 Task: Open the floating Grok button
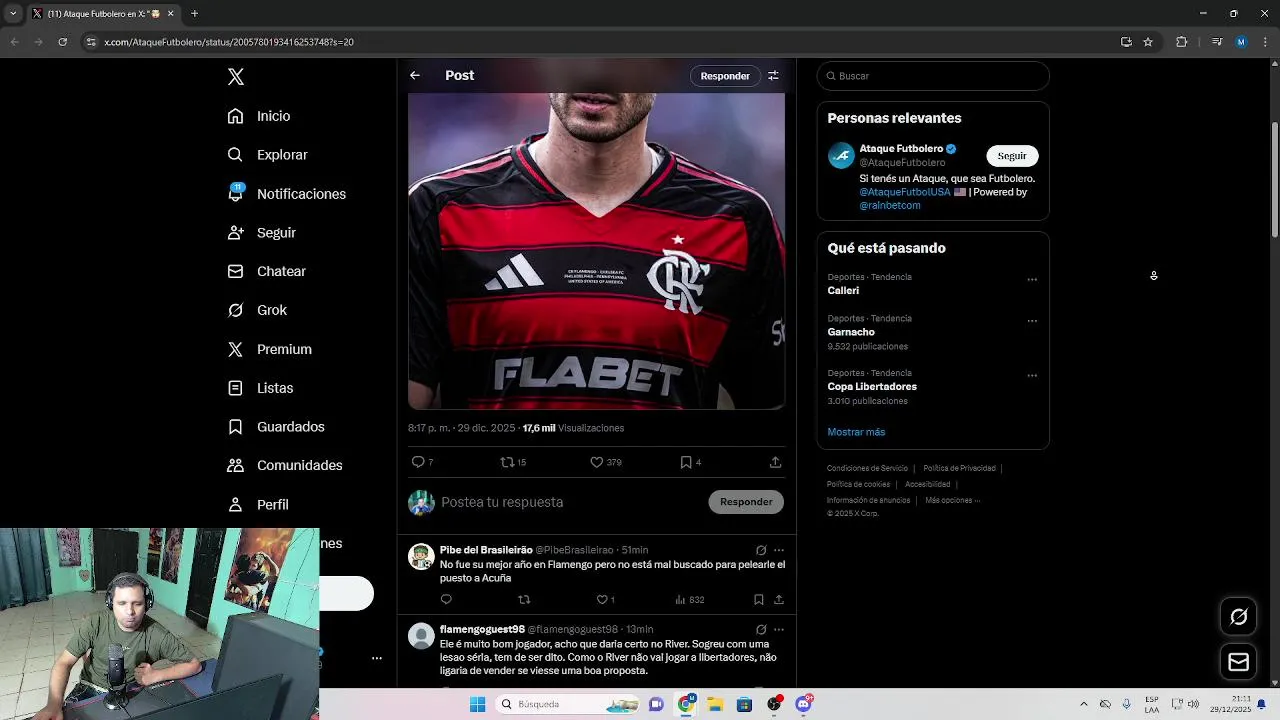click(1238, 617)
